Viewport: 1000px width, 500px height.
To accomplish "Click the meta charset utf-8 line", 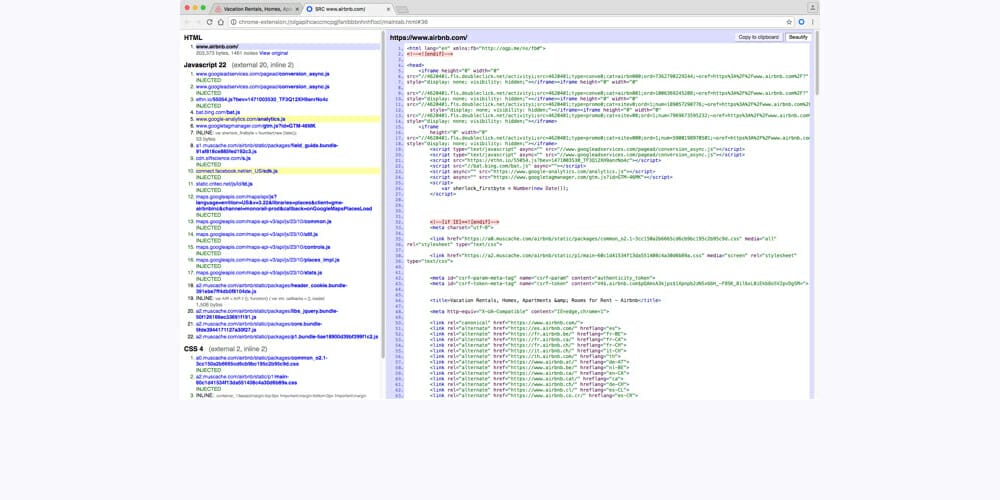I will [x=462, y=227].
